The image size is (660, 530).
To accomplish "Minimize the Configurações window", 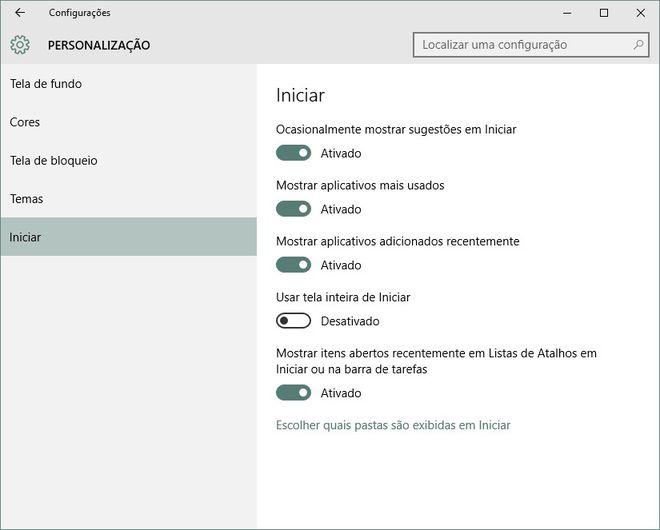I will coord(567,13).
